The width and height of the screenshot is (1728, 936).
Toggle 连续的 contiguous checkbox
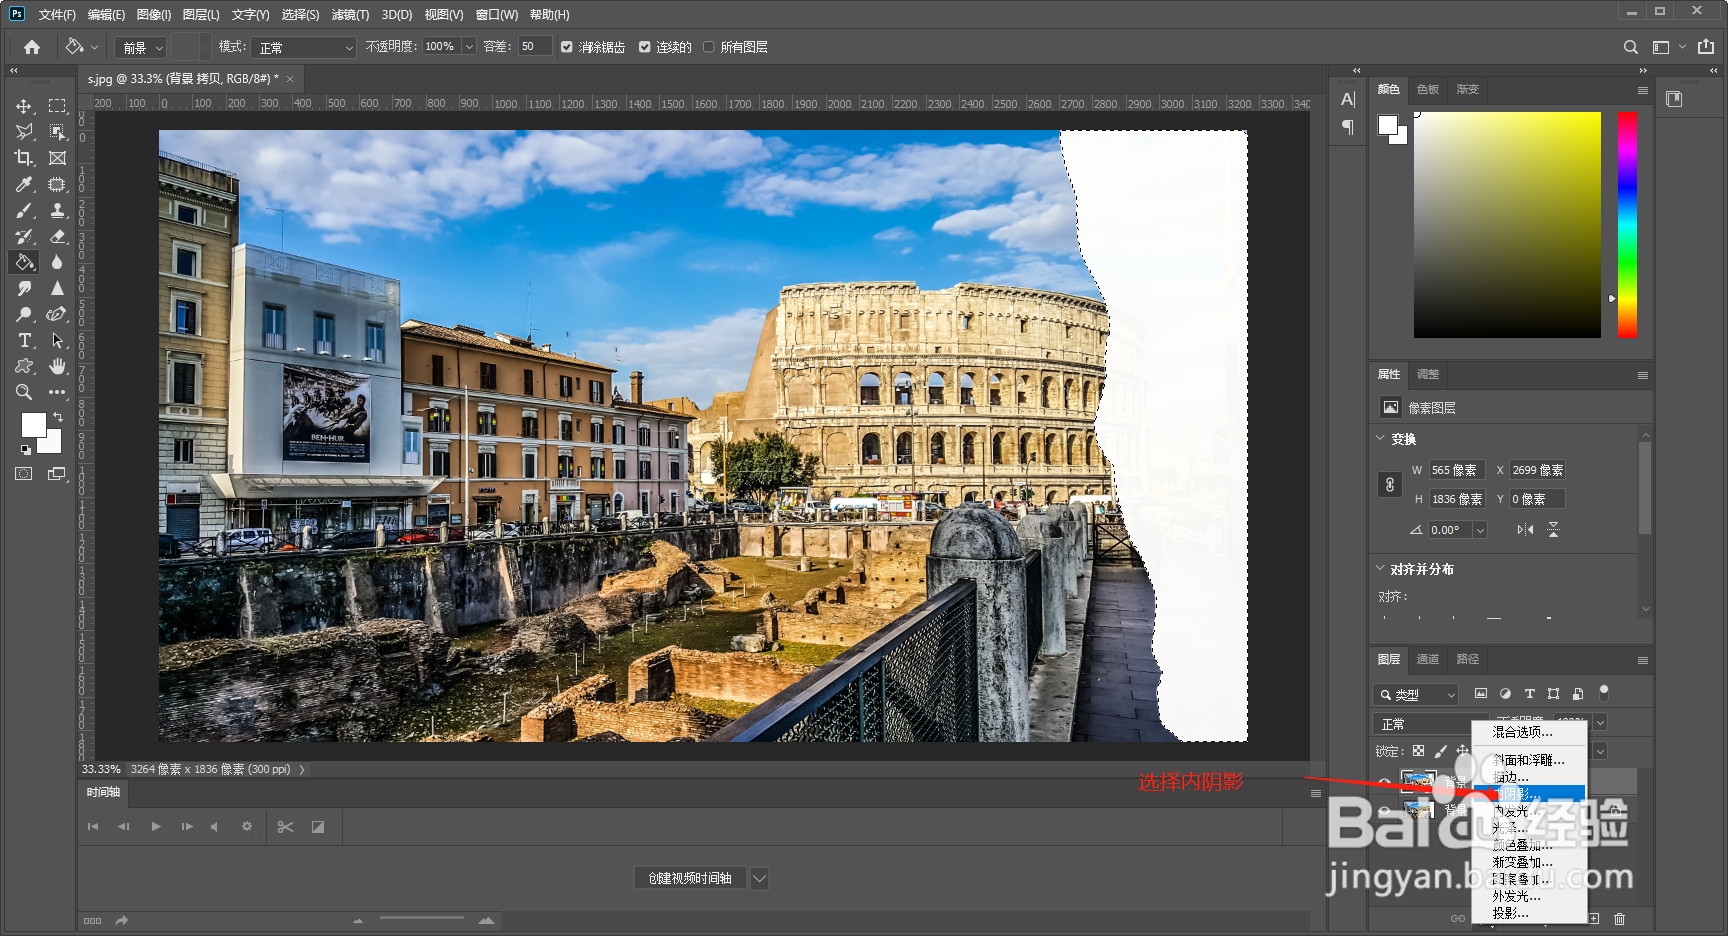coord(644,47)
